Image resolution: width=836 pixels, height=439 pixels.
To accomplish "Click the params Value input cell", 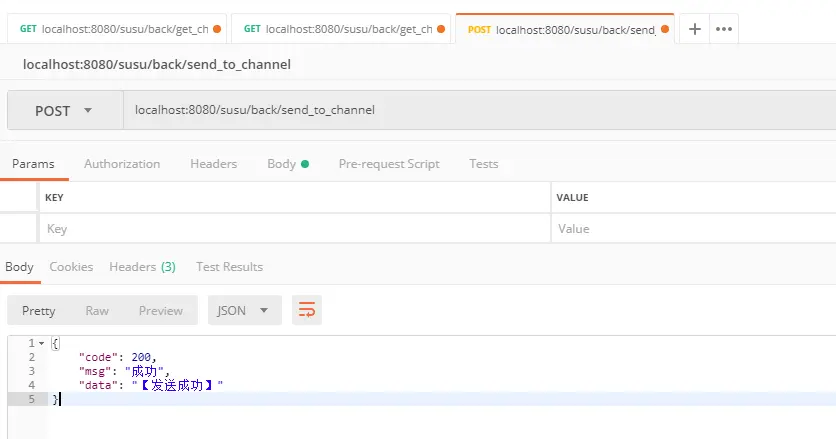I will point(694,229).
